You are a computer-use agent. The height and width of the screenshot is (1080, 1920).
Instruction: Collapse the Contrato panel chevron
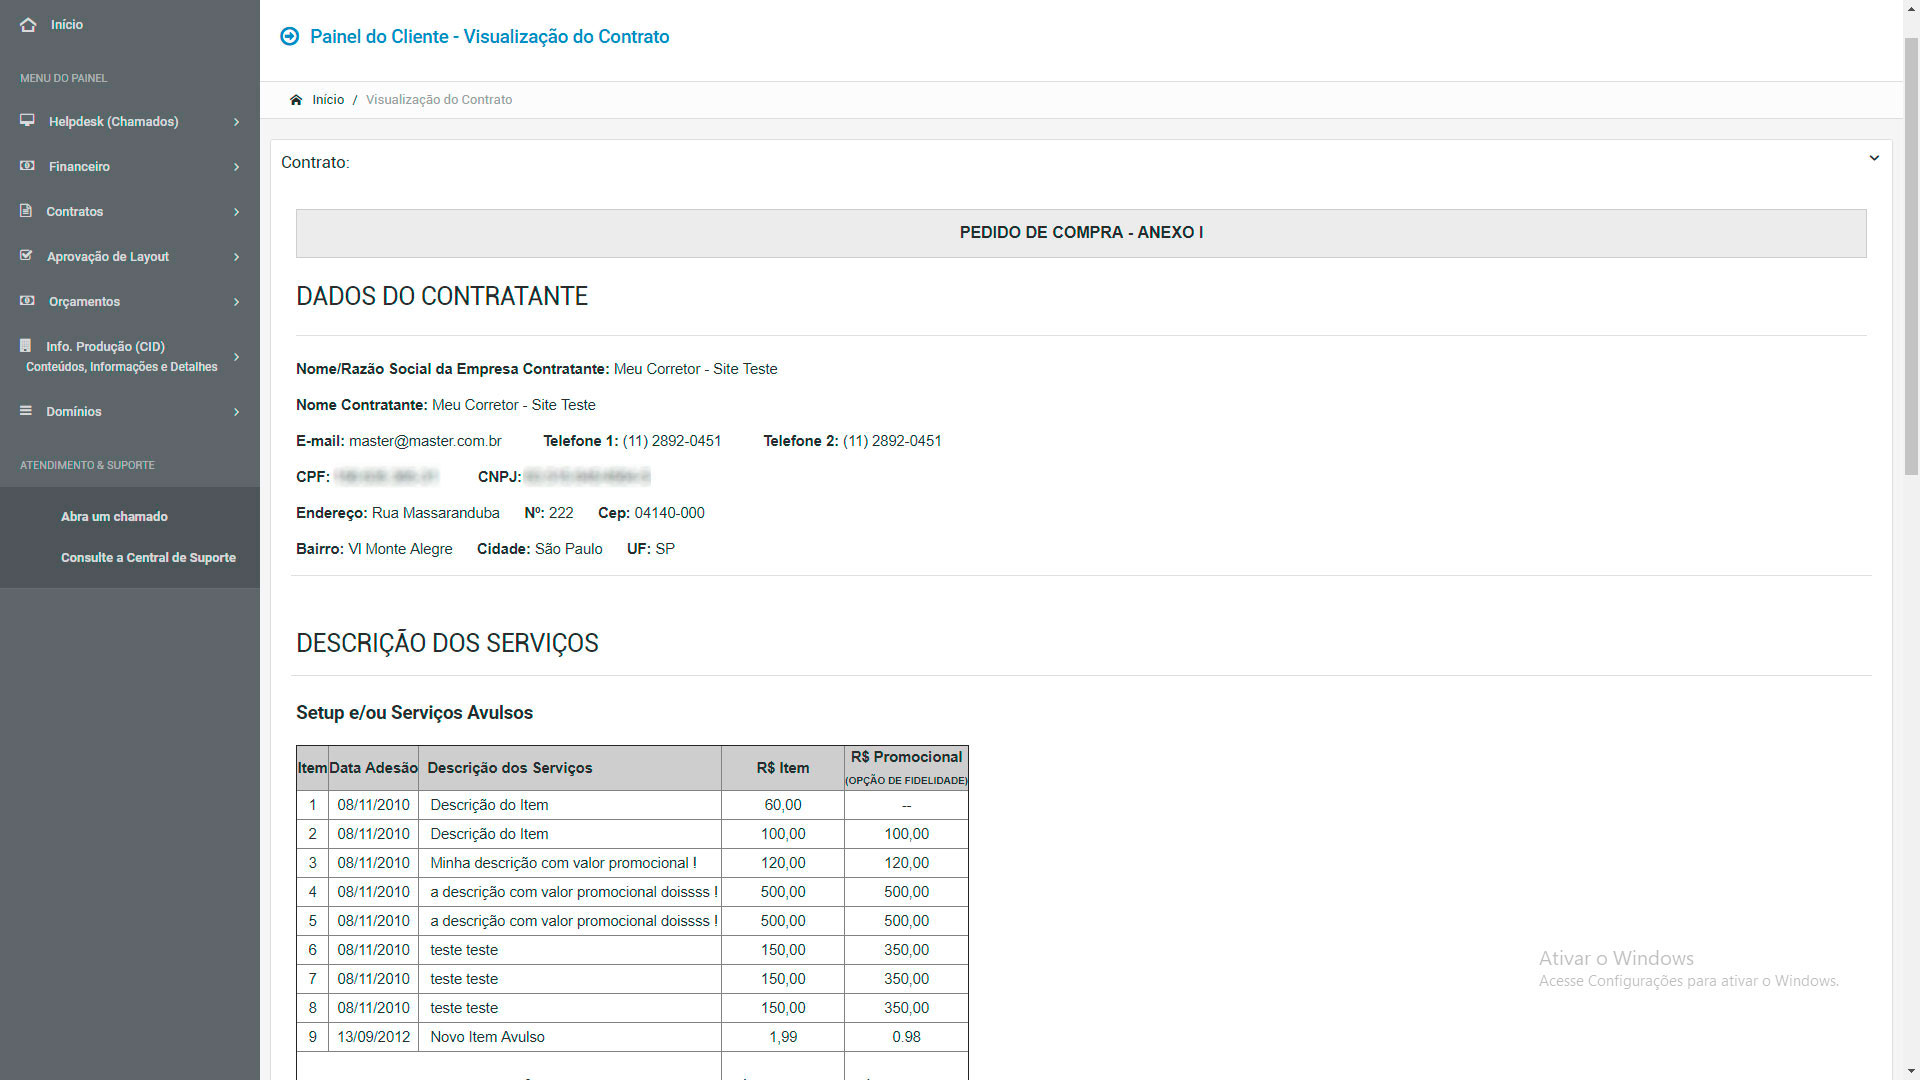coord(1874,158)
